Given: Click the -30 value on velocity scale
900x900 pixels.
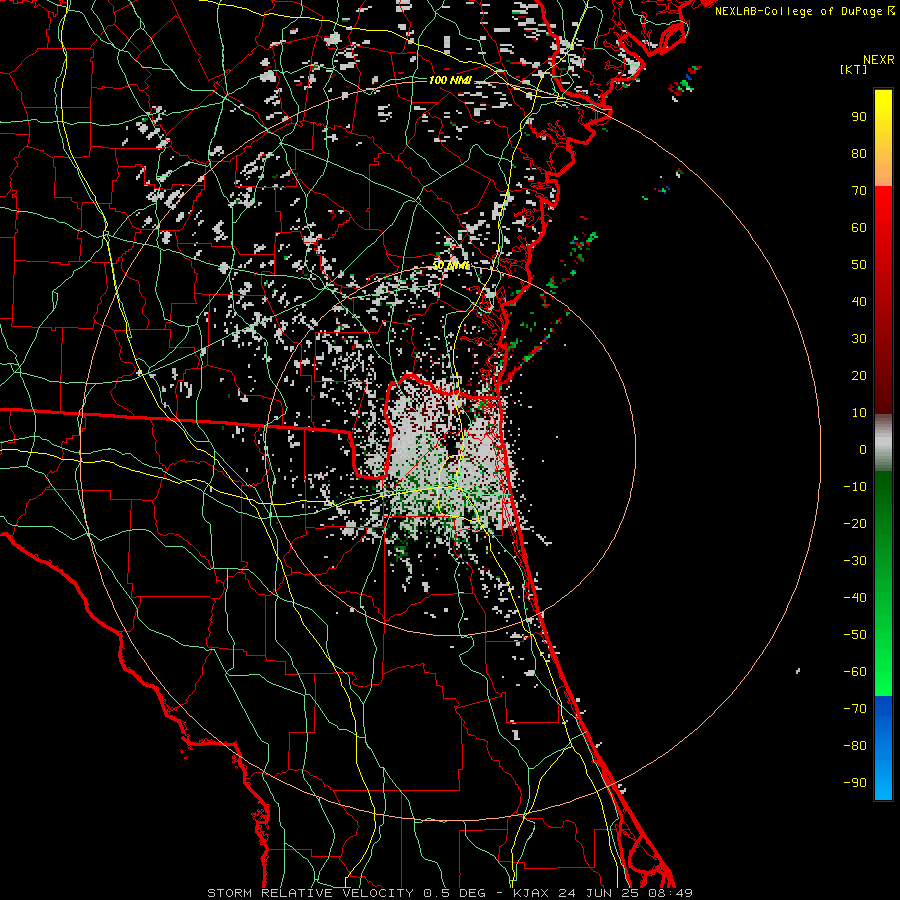Looking at the screenshot, I should point(855,561).
